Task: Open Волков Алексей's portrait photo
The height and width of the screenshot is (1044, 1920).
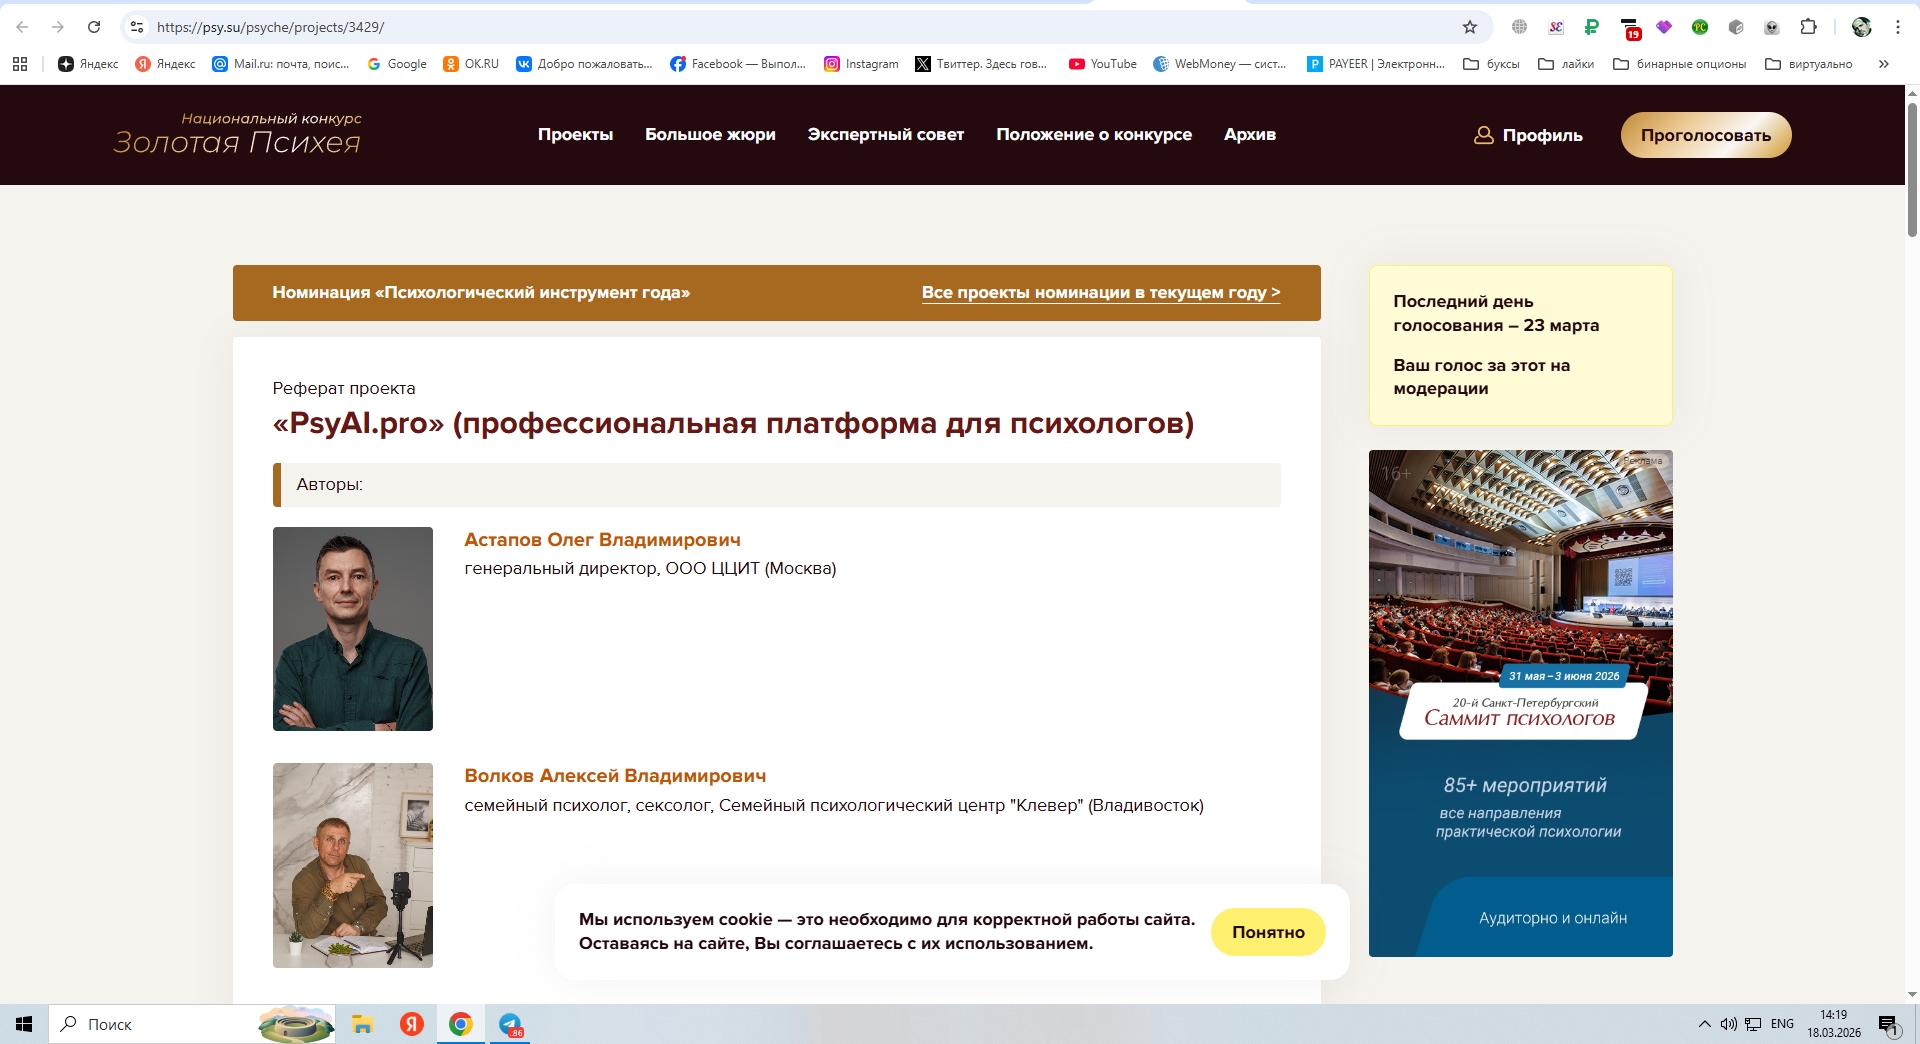Action: (353, 865)
